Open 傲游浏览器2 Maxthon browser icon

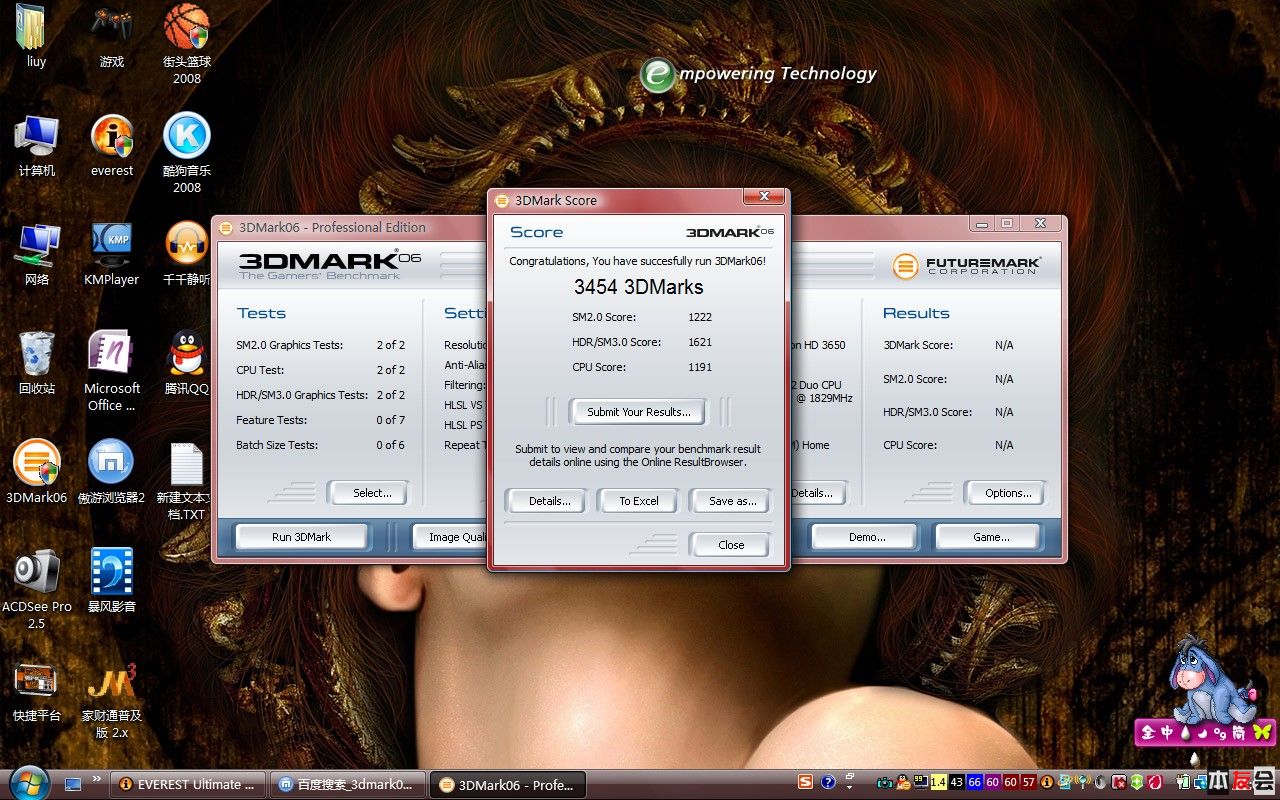(x=112, y=472)
